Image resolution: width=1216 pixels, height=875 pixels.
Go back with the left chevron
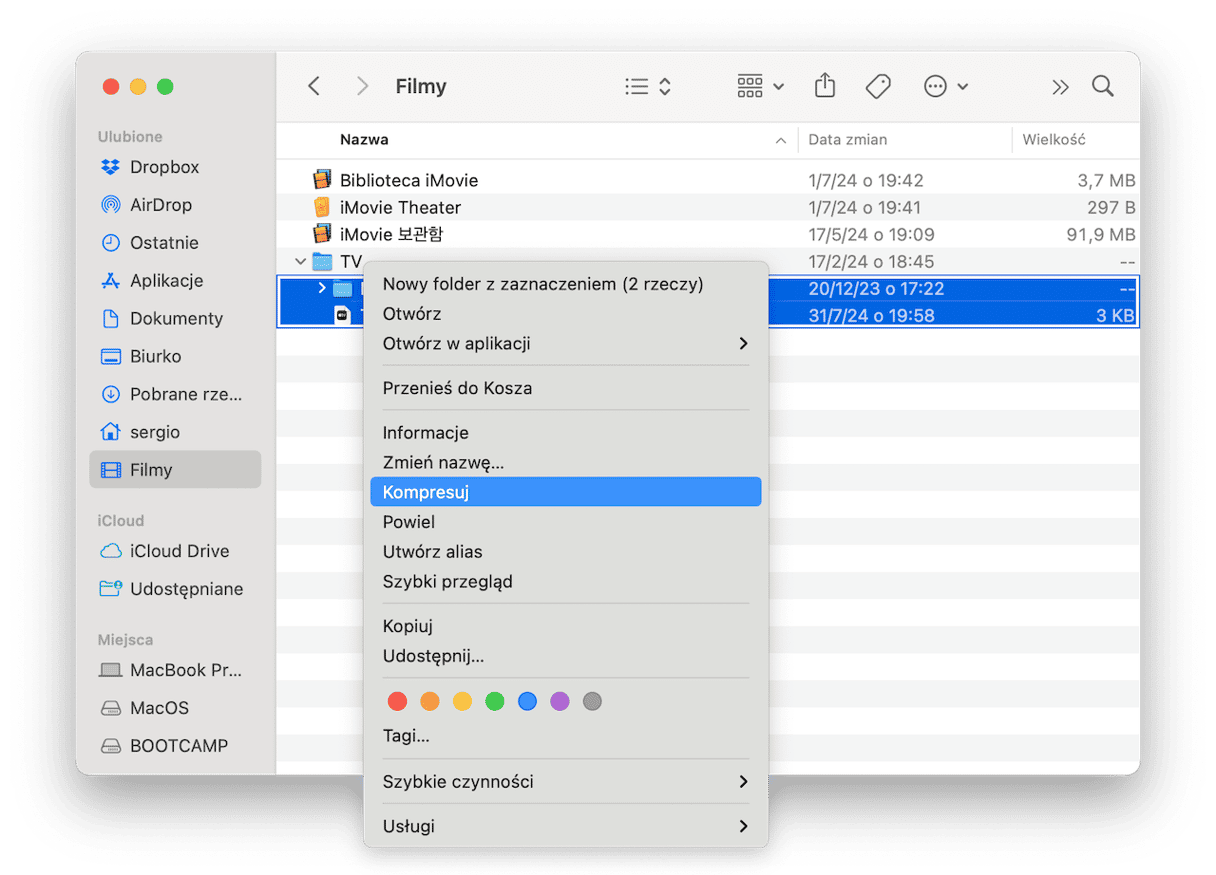pyautogui.click(x=314, y=86)
